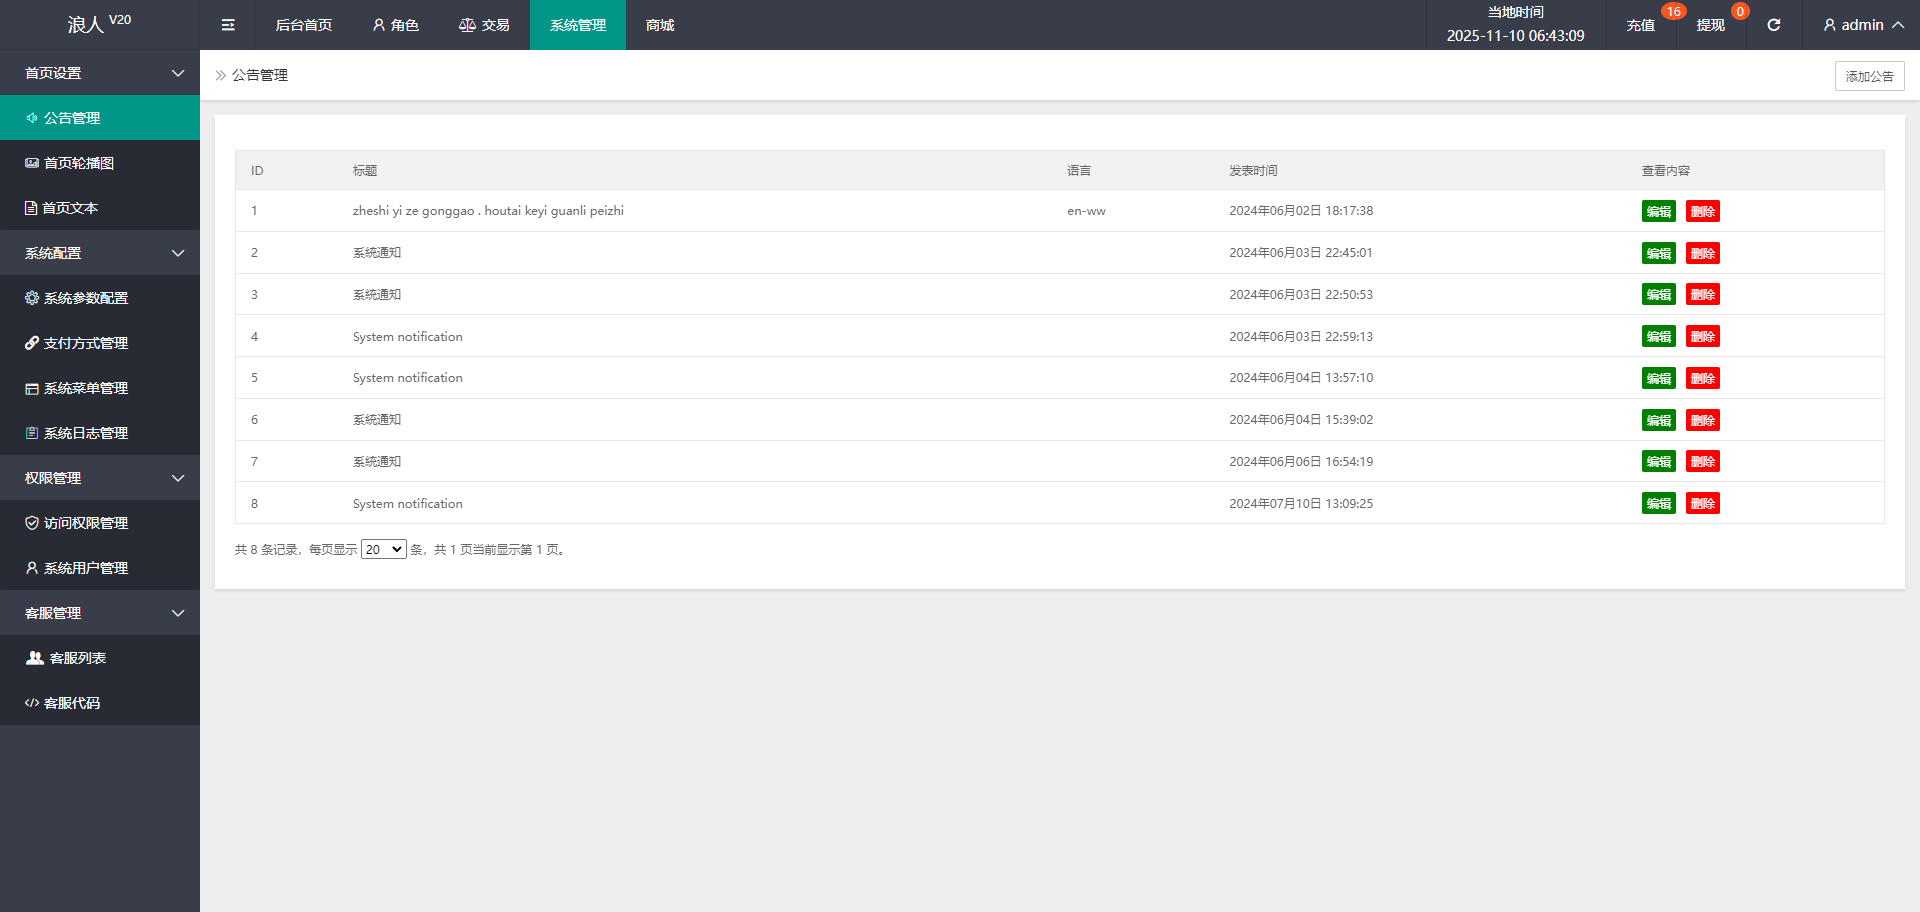
Task: Open 首页轮播图 image icon item
Action: point(70,163)
